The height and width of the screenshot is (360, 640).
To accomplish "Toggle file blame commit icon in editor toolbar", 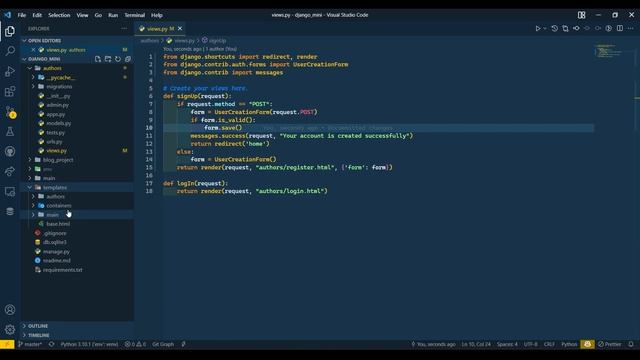I will pos(576,29).
